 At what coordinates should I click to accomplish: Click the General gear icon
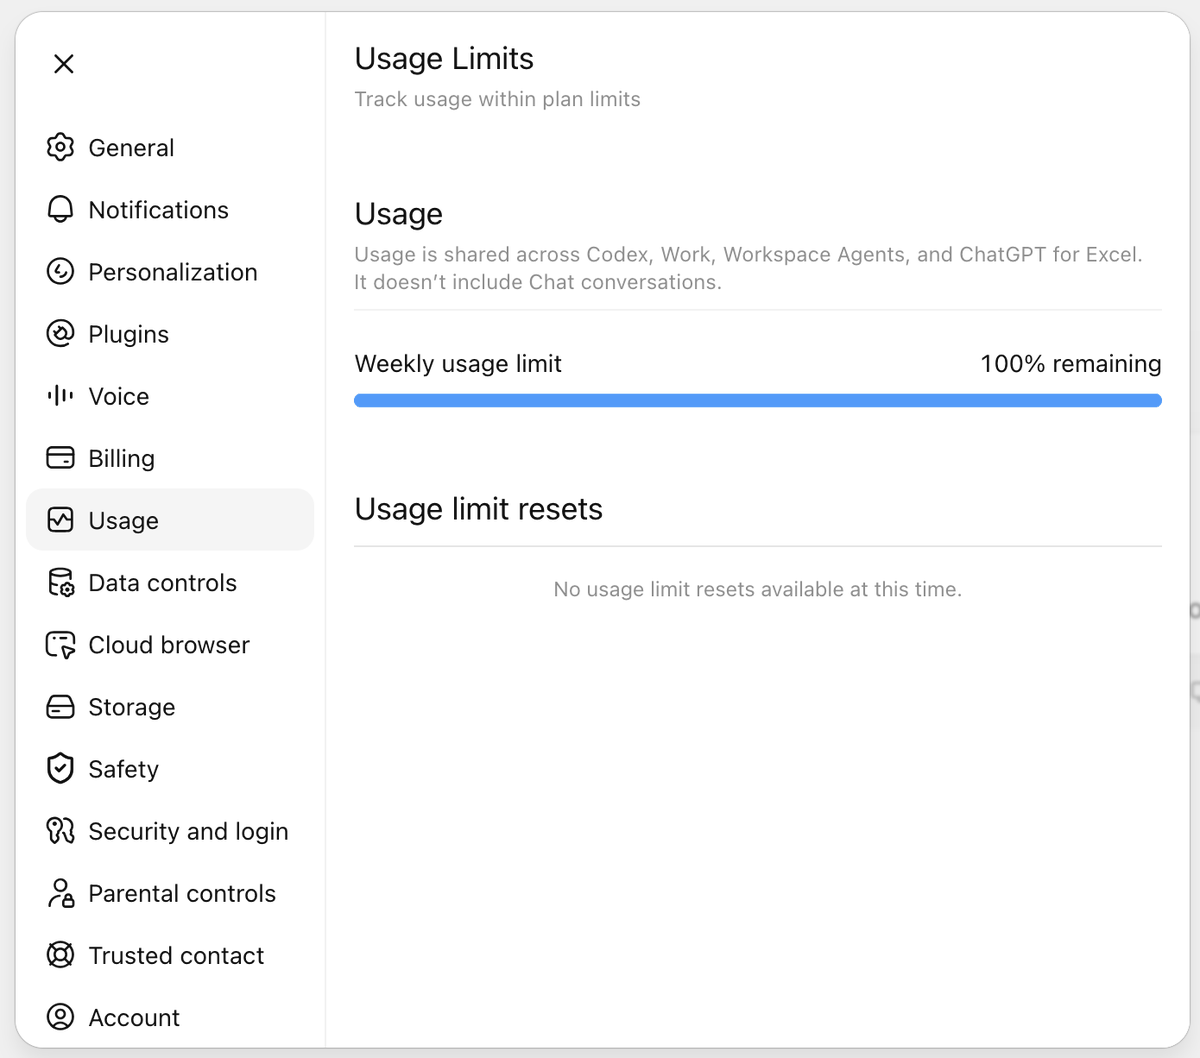pyautogui.click(x=60, y=147)
